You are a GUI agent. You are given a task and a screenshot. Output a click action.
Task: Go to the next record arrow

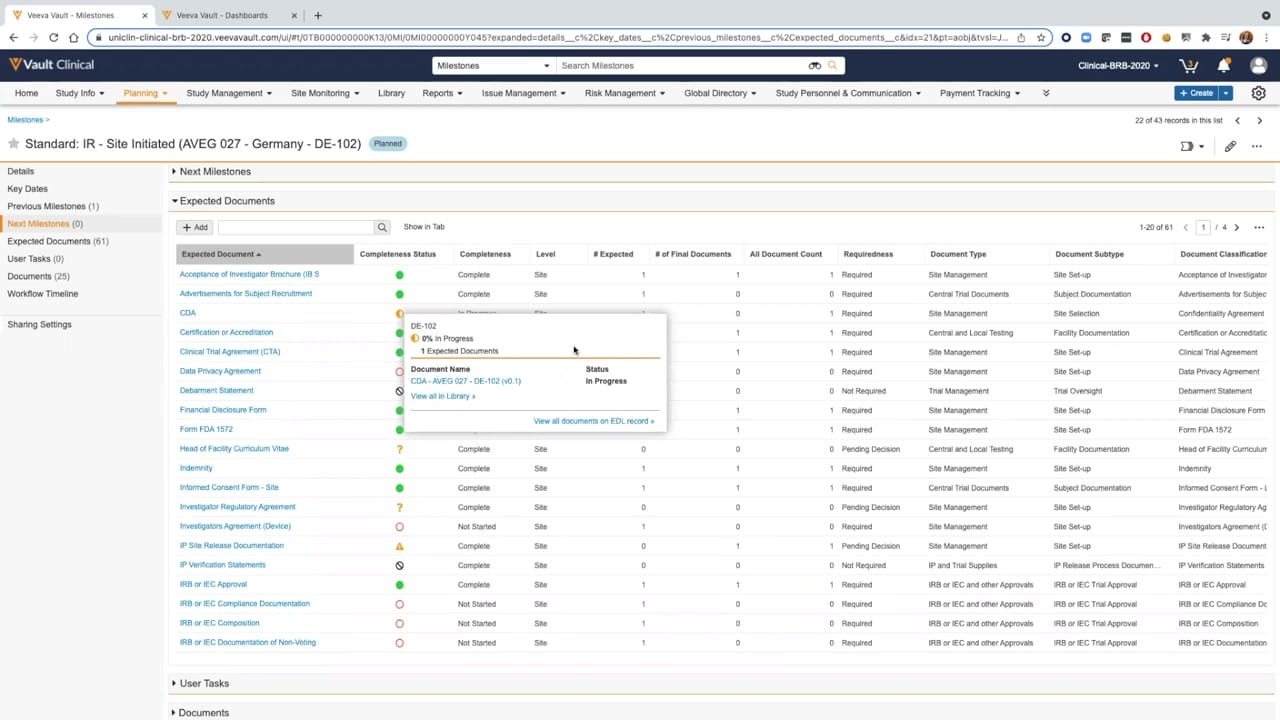click(1259, 120)
